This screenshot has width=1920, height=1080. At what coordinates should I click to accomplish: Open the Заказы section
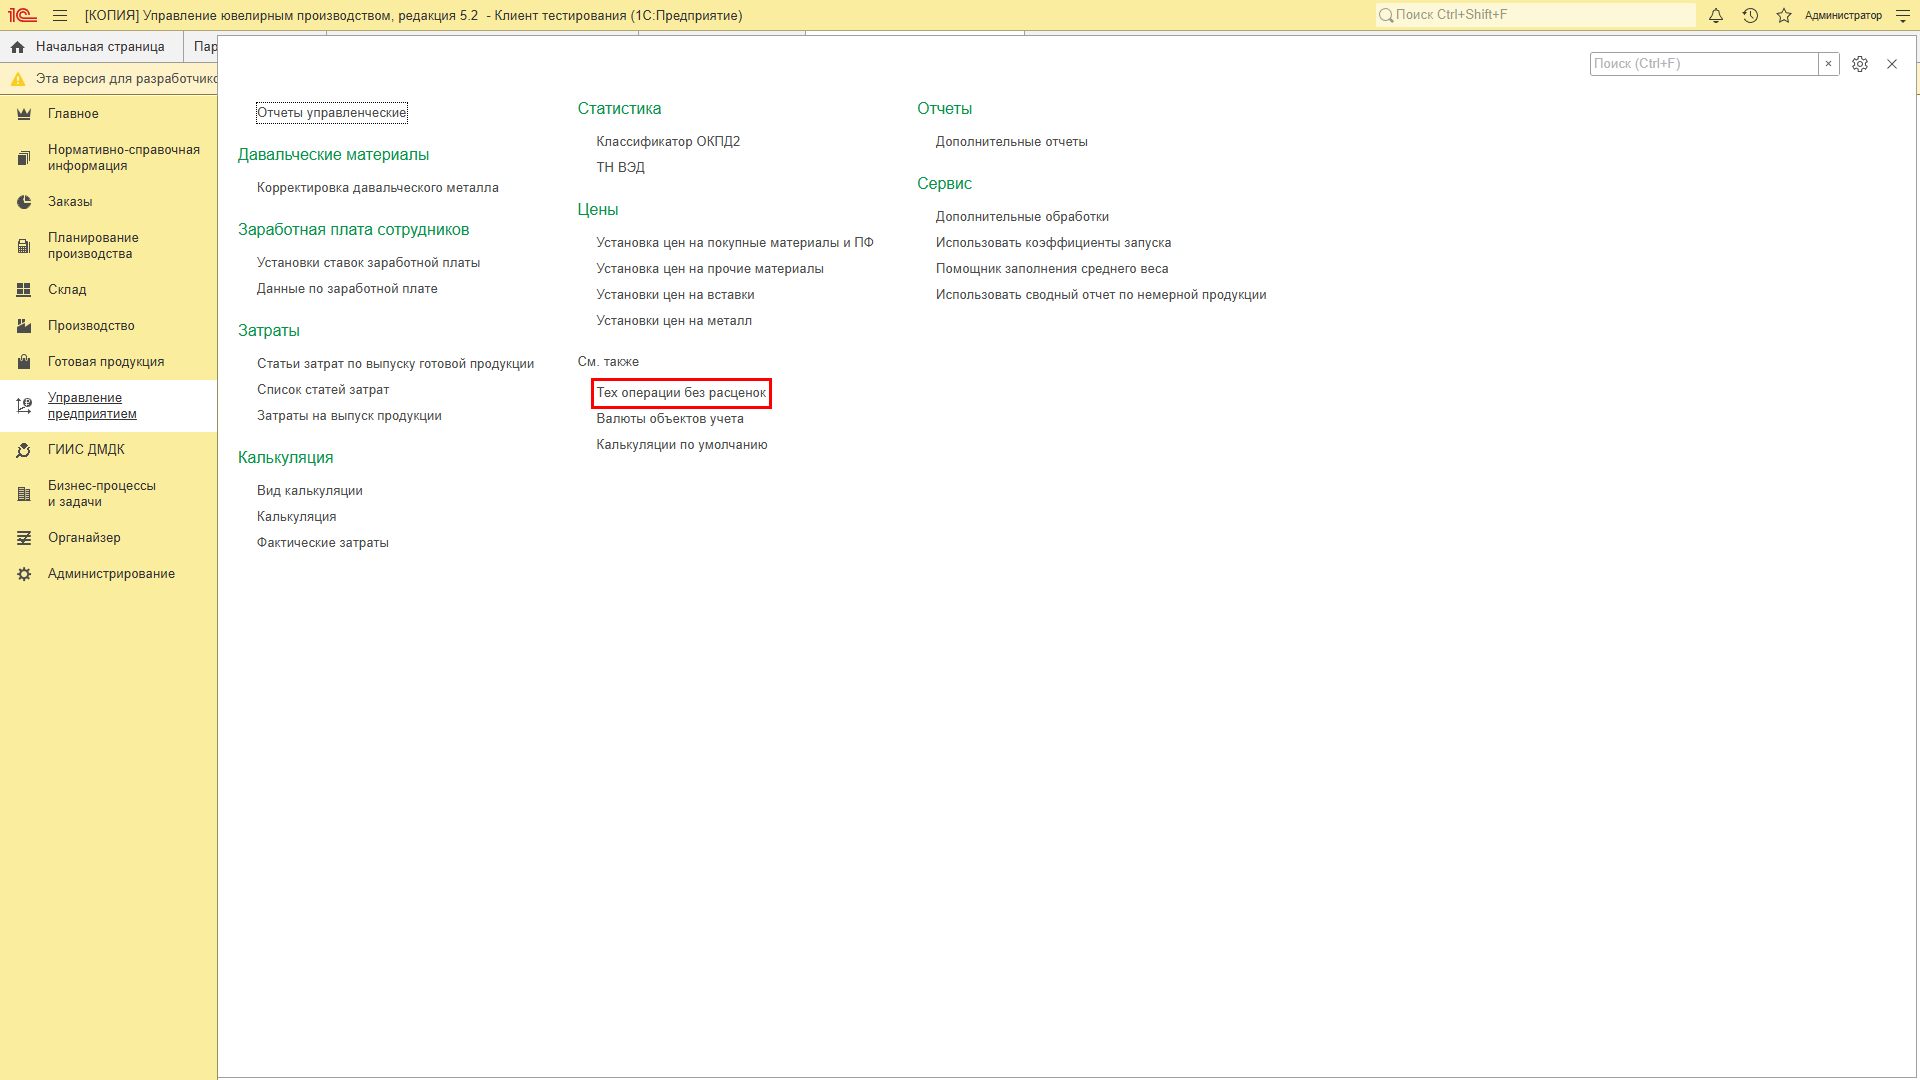pos(70,202)
